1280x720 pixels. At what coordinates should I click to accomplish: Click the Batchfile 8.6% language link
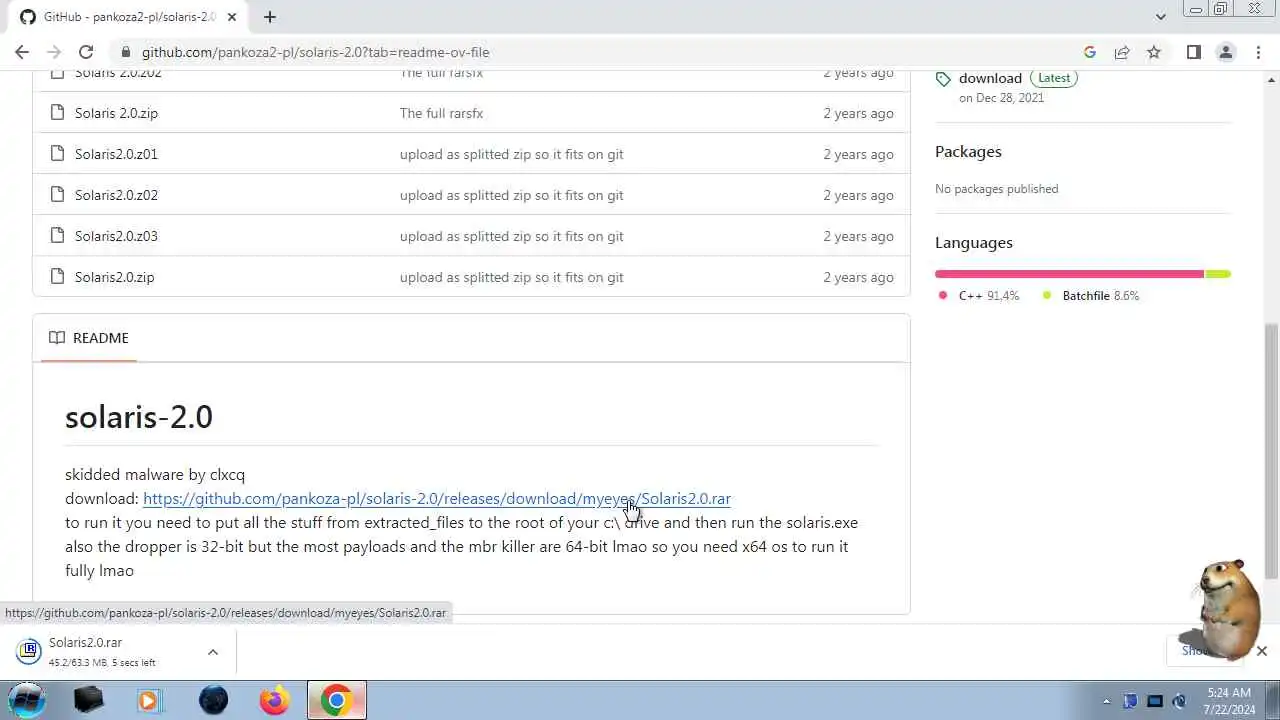coord(1091,296)
